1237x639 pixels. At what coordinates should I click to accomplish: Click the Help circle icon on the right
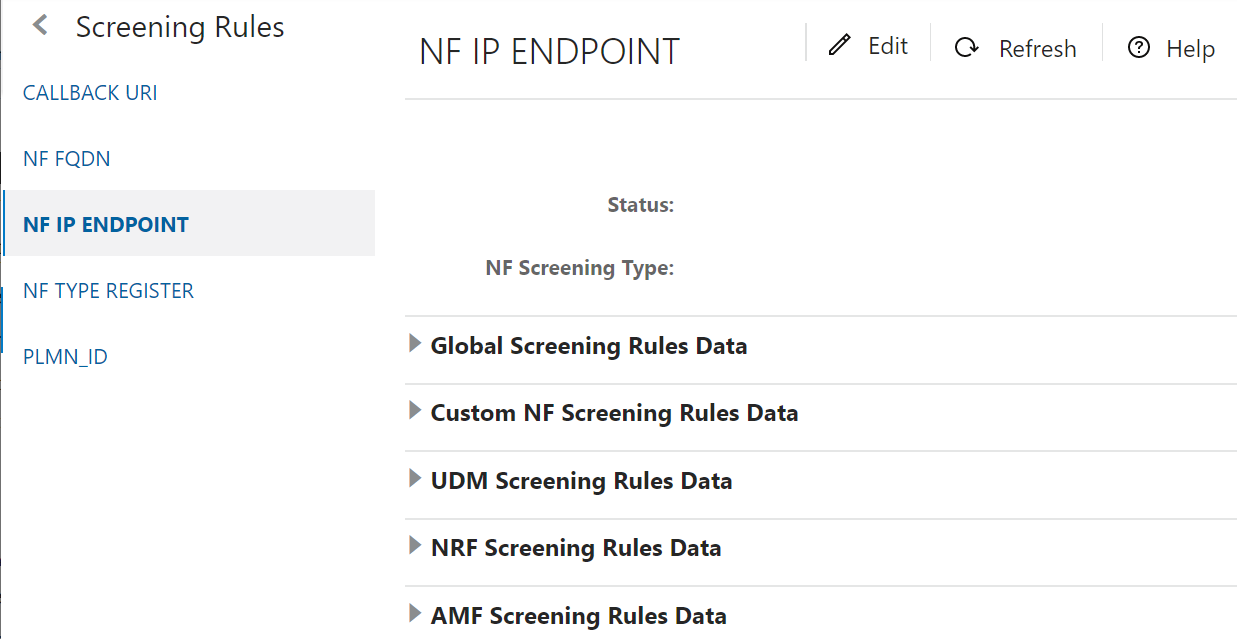click(1137, 47)
